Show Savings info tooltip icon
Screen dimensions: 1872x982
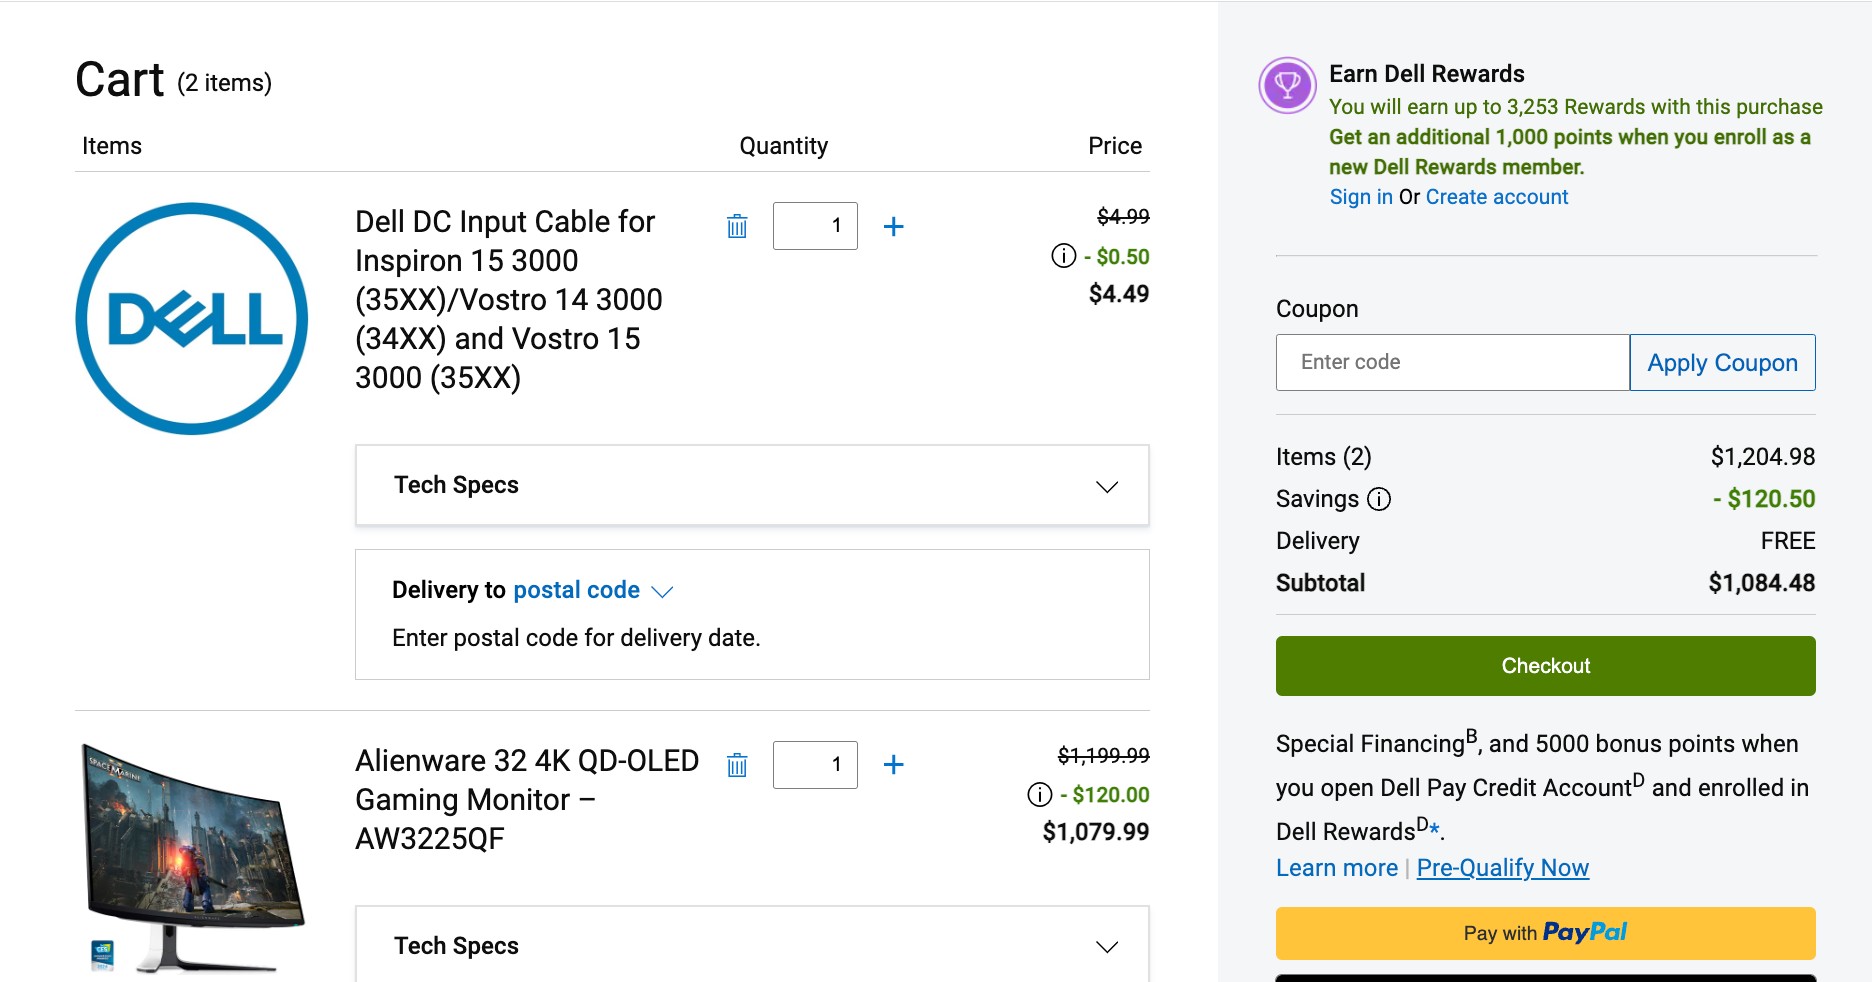pos(1379,499)
